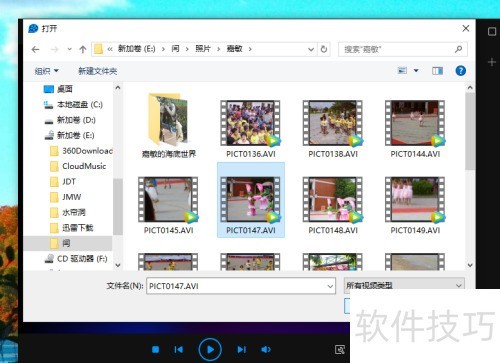The width and height of the screenshot is (500, 363).
Task: Click the player's bottom-right screenshot icon
Action: (x=340, y=350)
